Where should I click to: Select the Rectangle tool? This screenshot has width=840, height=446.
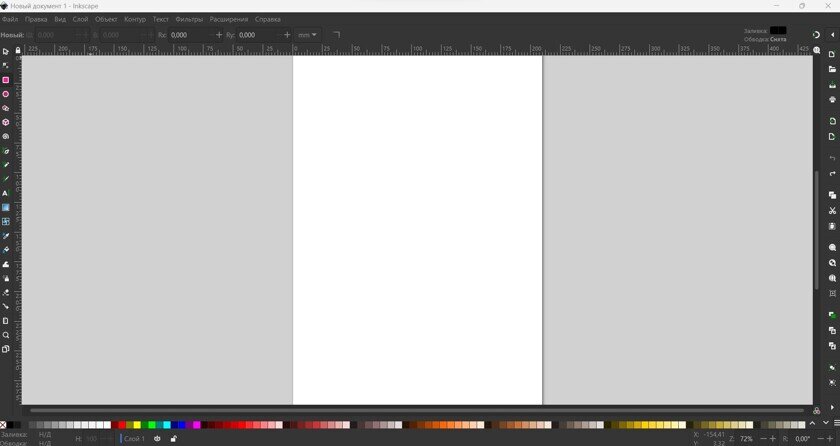tap(5, 80)
